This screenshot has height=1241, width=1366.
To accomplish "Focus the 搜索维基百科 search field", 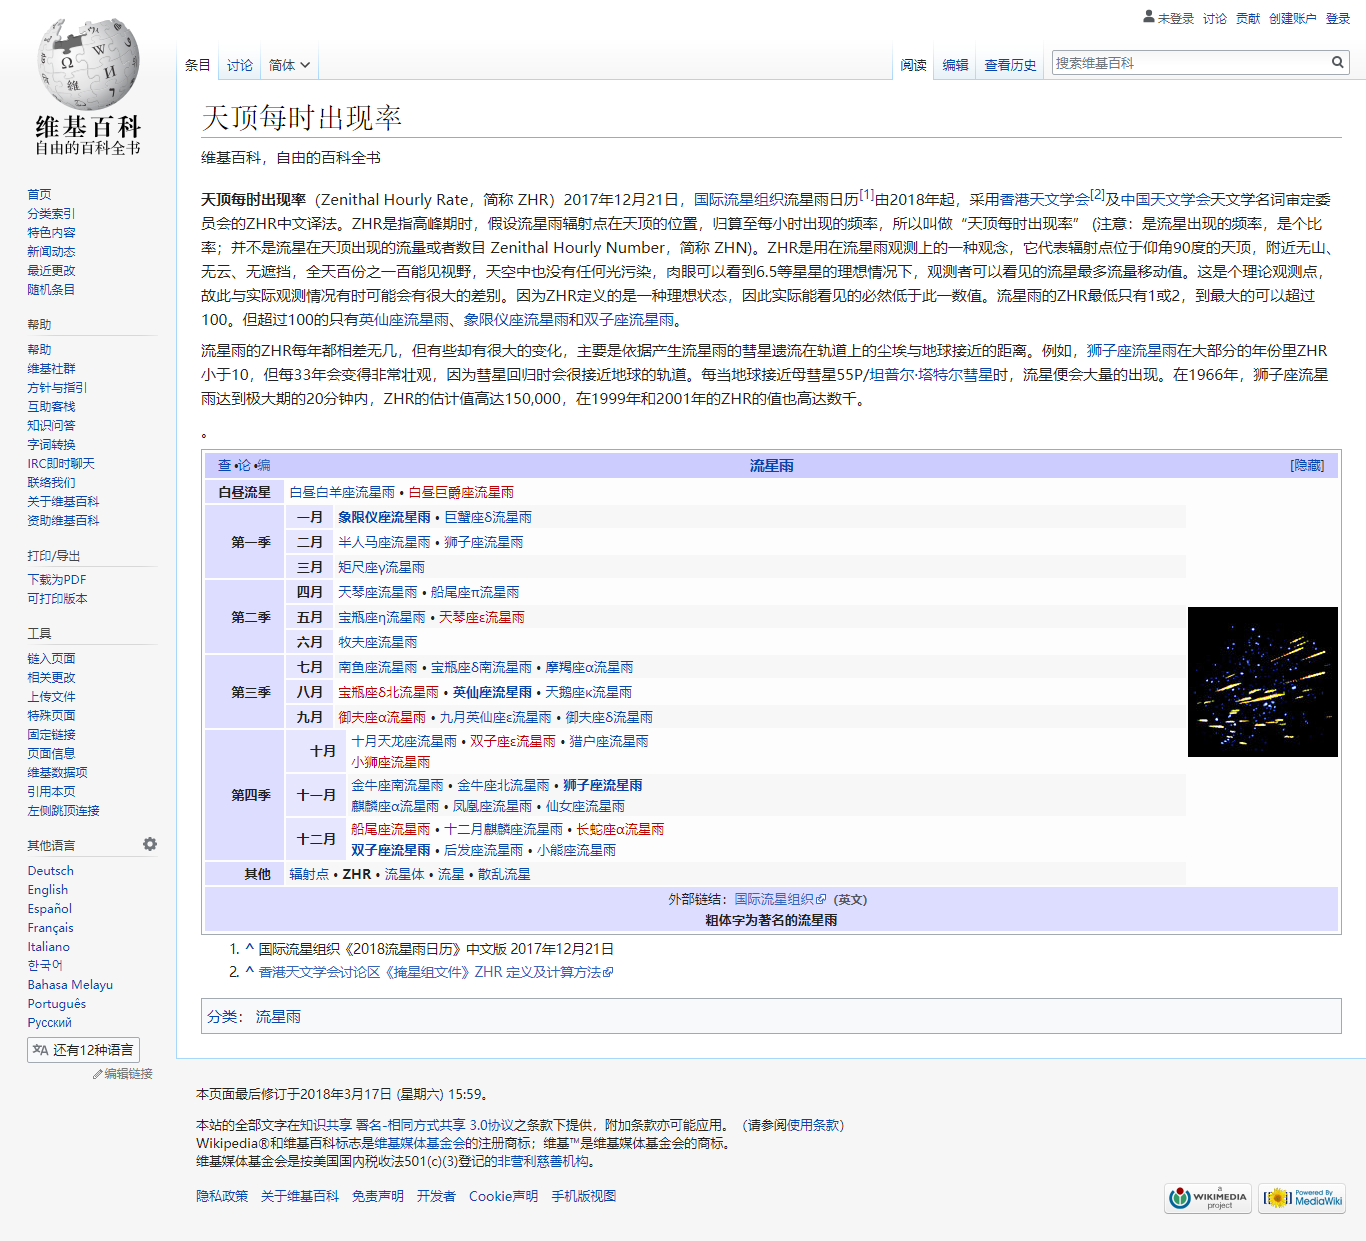I will (1189, 63).
